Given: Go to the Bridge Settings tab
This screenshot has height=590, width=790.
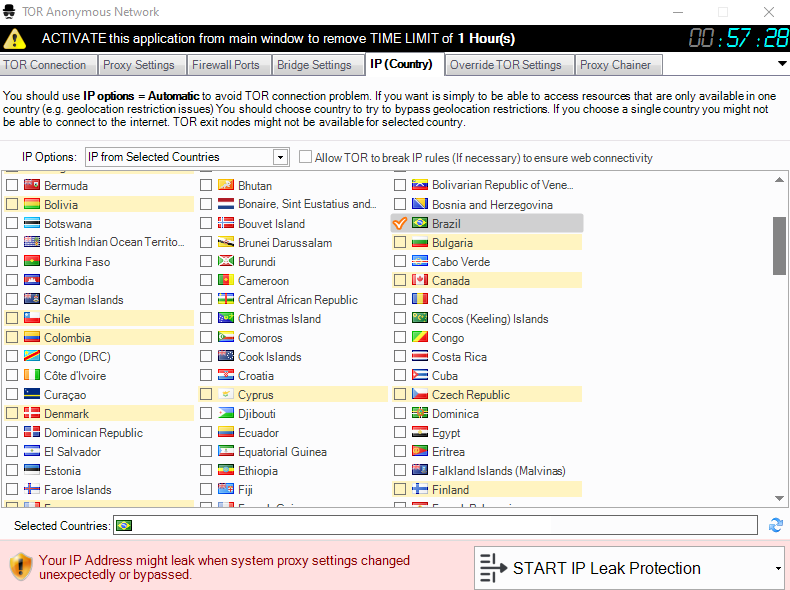Looking at the screenshot, I should pyautogui.click(x=317, y=65).
